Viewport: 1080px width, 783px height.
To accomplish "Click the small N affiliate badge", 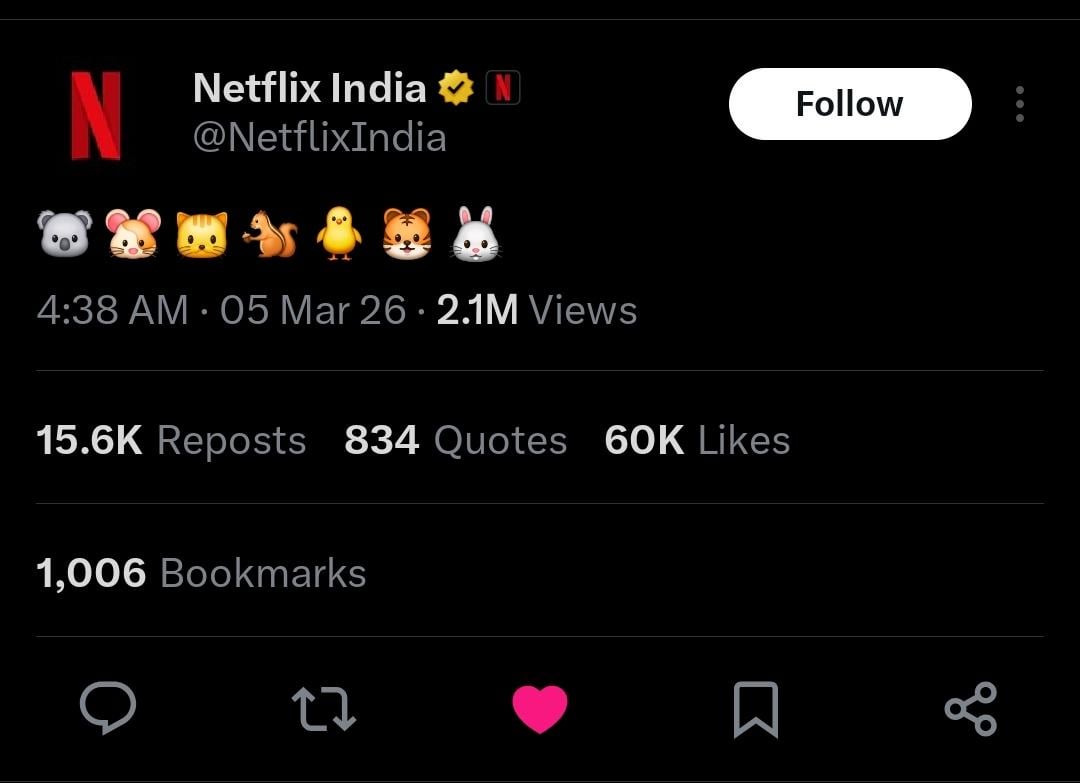I will pos(505,87).
